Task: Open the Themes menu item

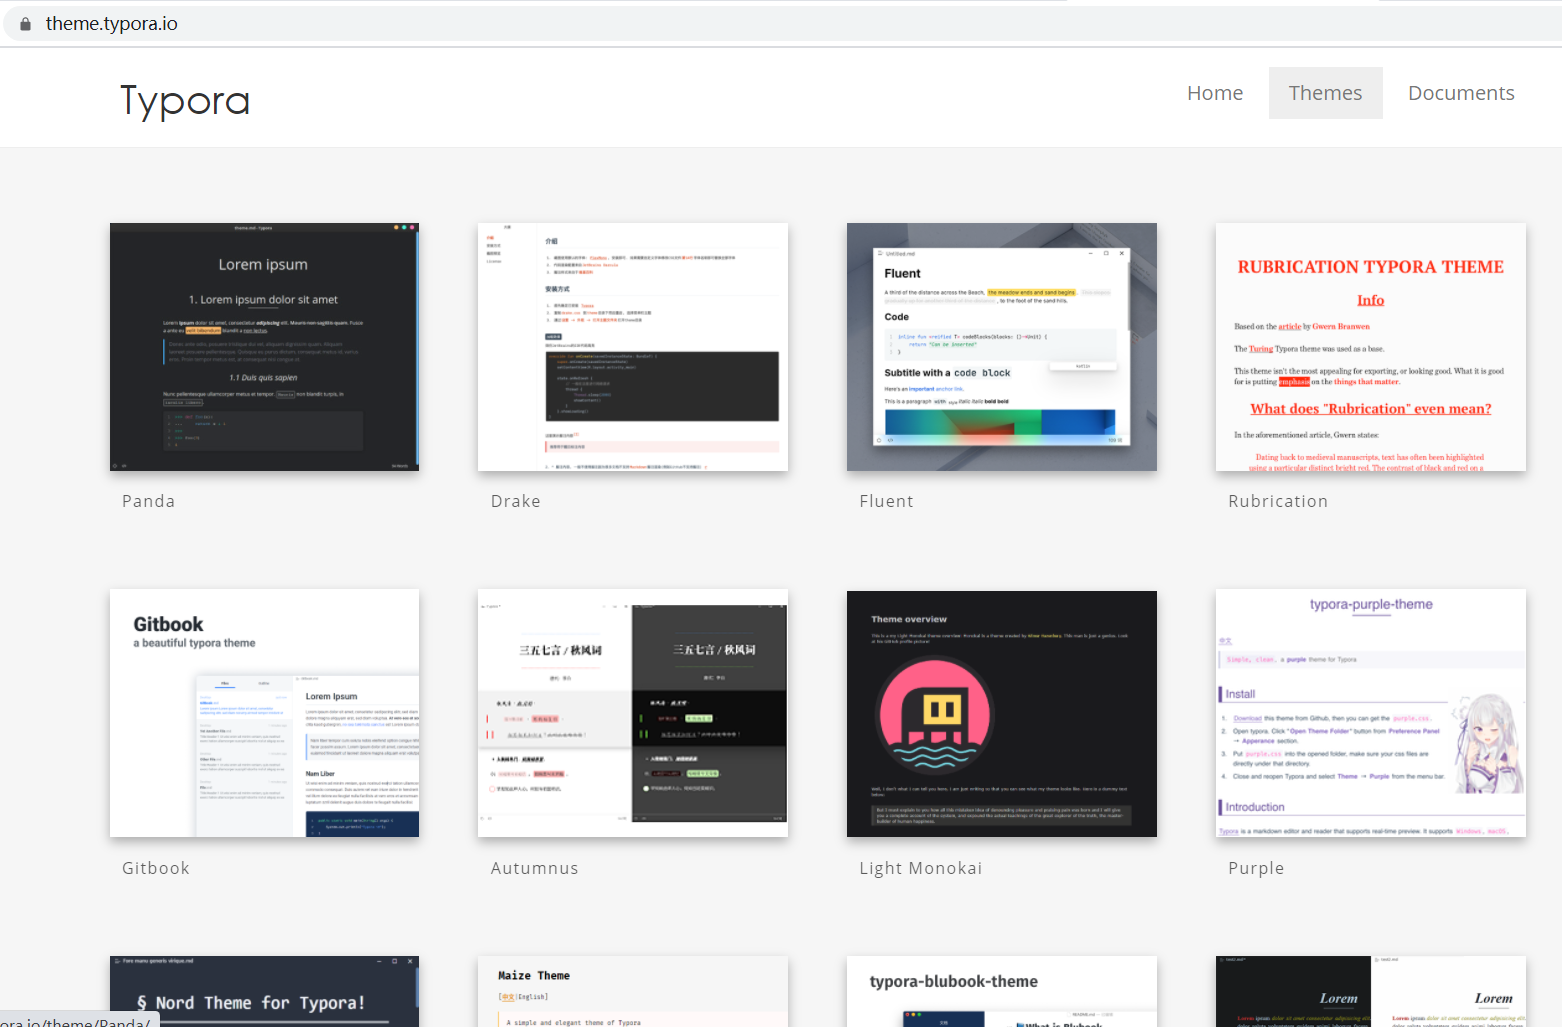Action: [x=1325, y=93]
